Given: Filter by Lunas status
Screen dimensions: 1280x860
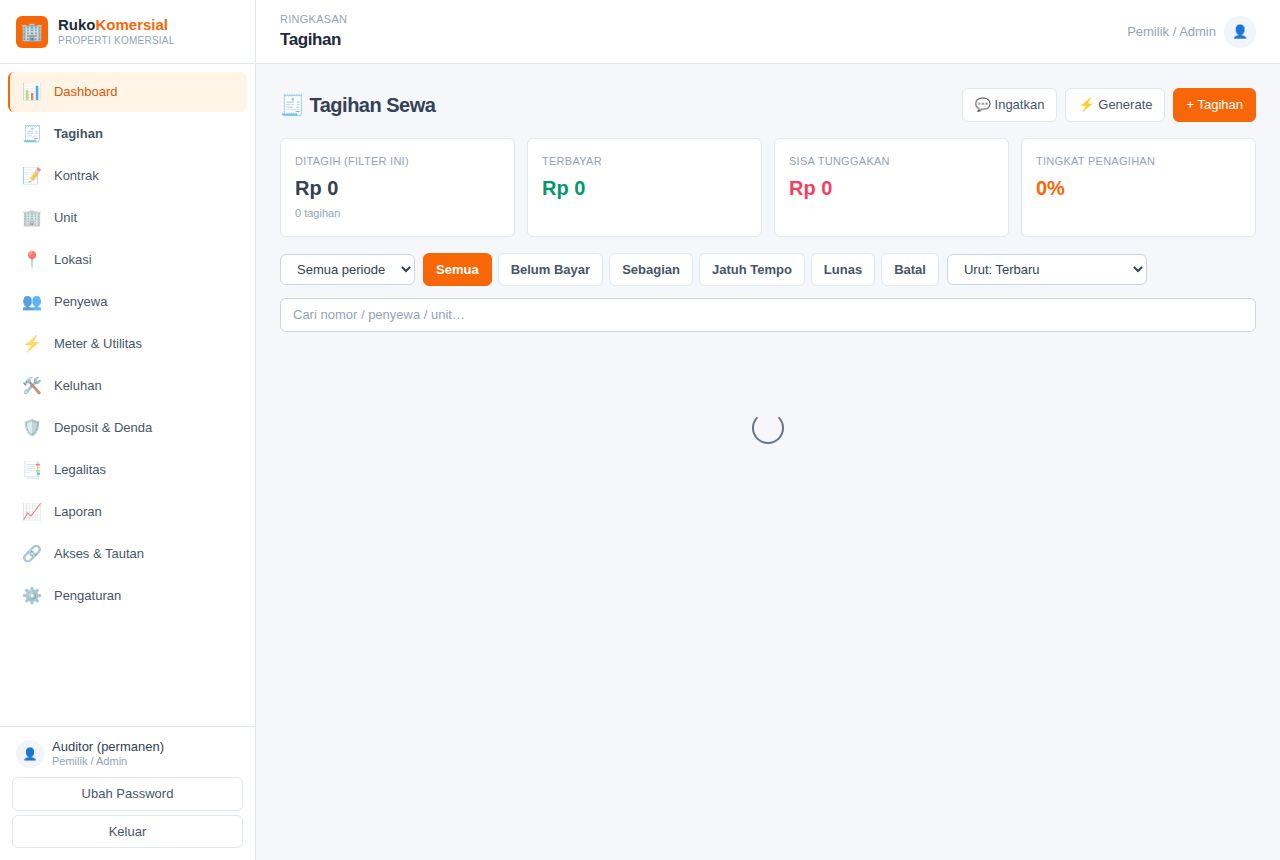Looking at the screenshot, I should pos(843,270).
